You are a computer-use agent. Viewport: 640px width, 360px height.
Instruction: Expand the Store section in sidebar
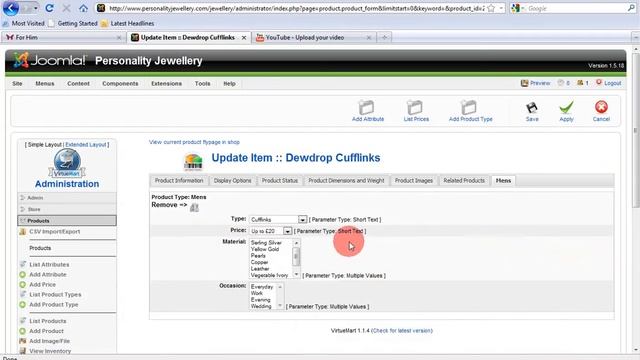tap(67, 209)
